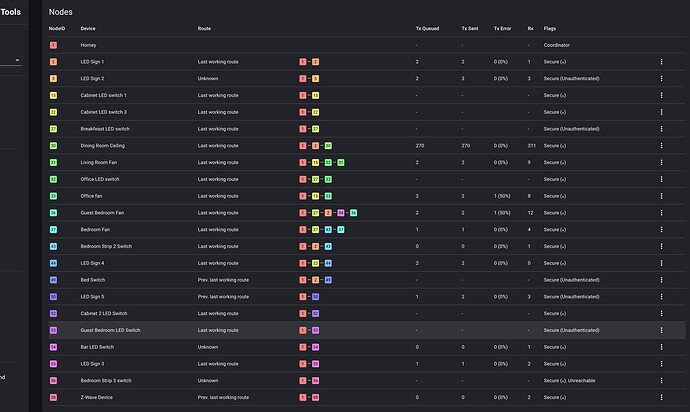Click the more menu for Breakfeast LED switch
This screenshot has height=412, width=690.
661,129
